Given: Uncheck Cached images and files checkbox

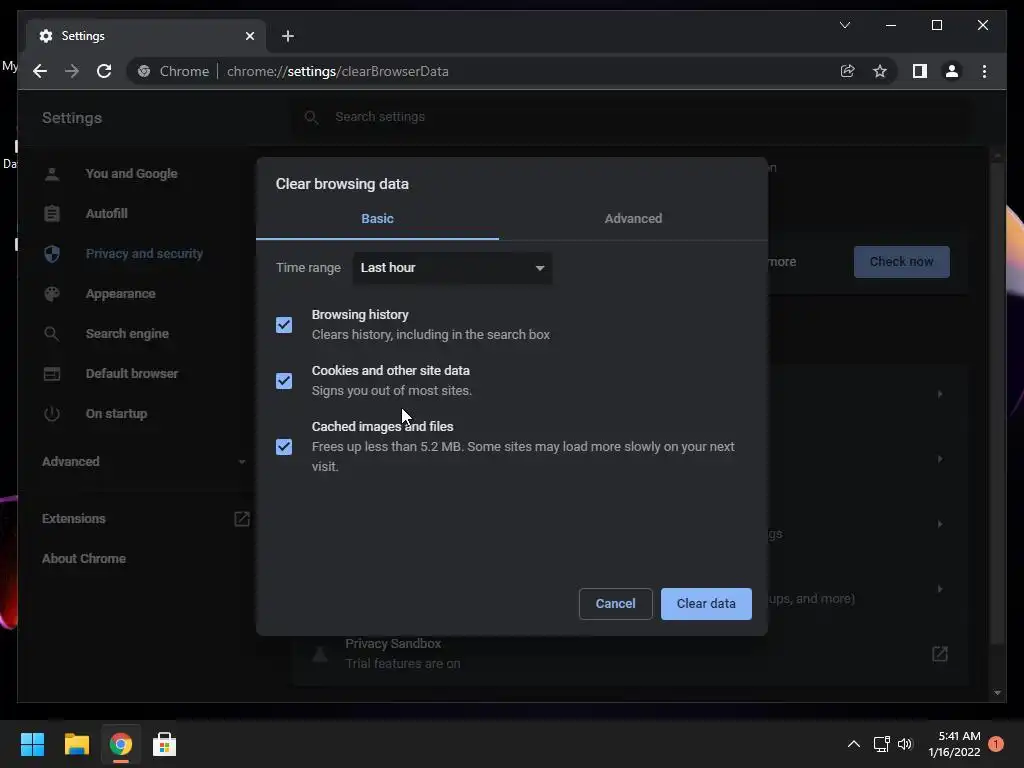Looking at the screenshot, I should (284, 447).
